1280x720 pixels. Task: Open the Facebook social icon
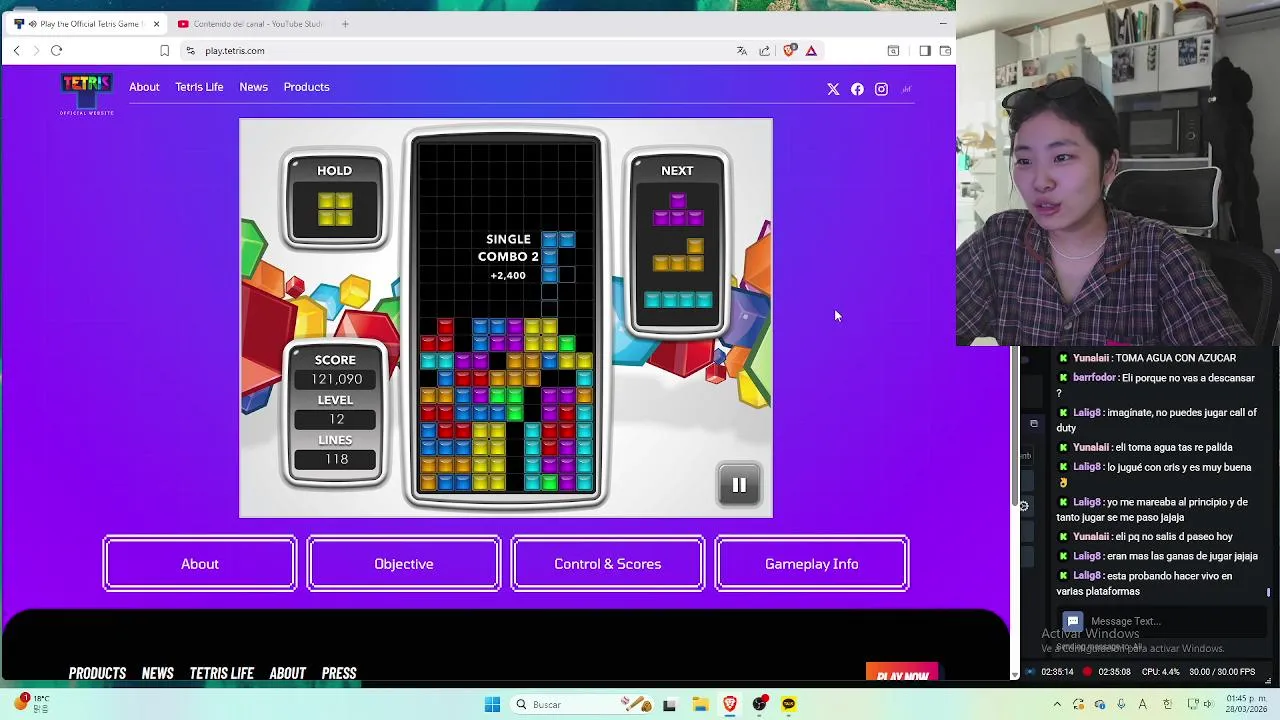point(857,89)
